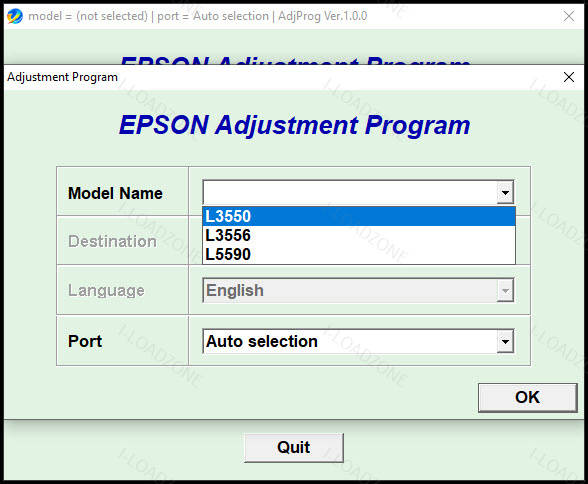Viewport: 588px width, 484px height.
Task: Open the disabled Language dropdown arrow
Action: (505, 291)
